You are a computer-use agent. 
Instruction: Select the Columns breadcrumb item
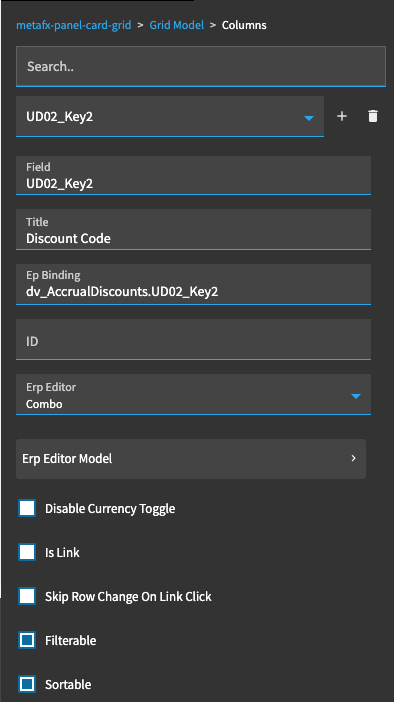244,25
